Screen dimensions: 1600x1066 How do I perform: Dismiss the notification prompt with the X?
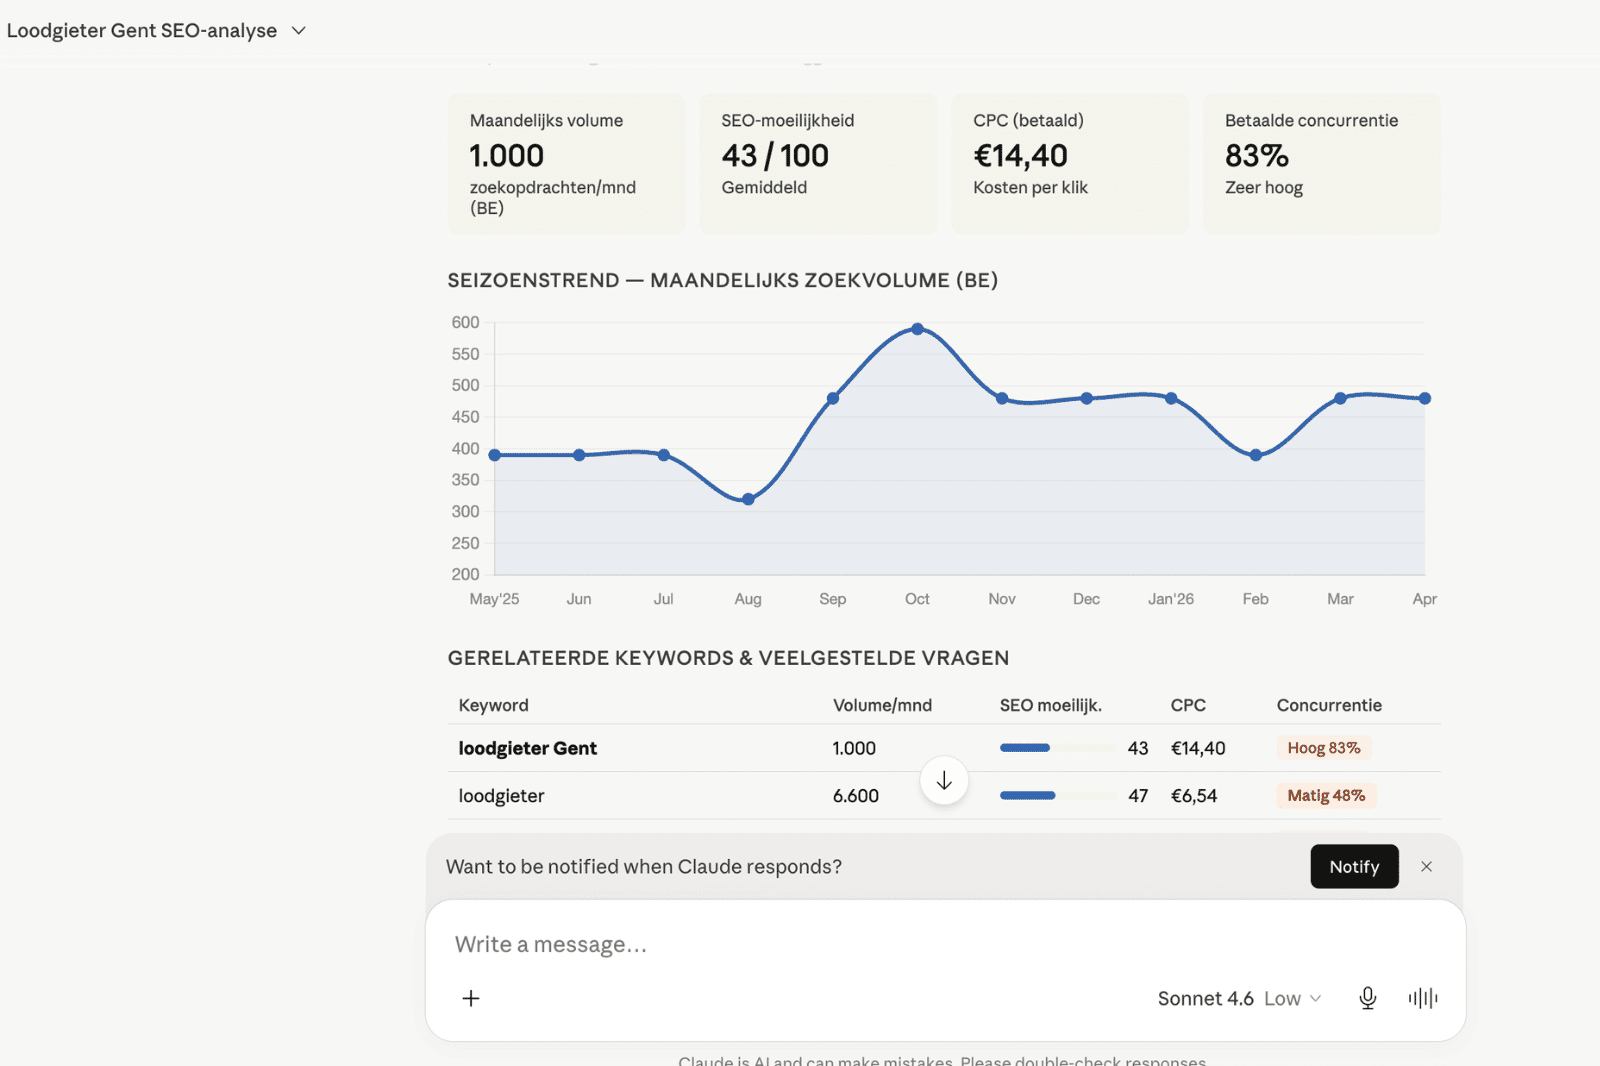(1426, 867)
